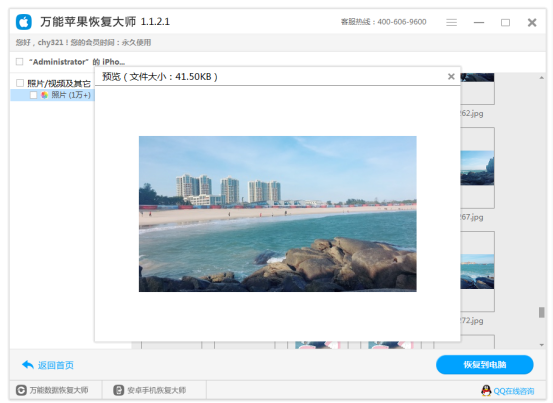The image size is (553, 403).
Task: Select the thumbnail above 72.jpg
Action: (x=478, y=271)
